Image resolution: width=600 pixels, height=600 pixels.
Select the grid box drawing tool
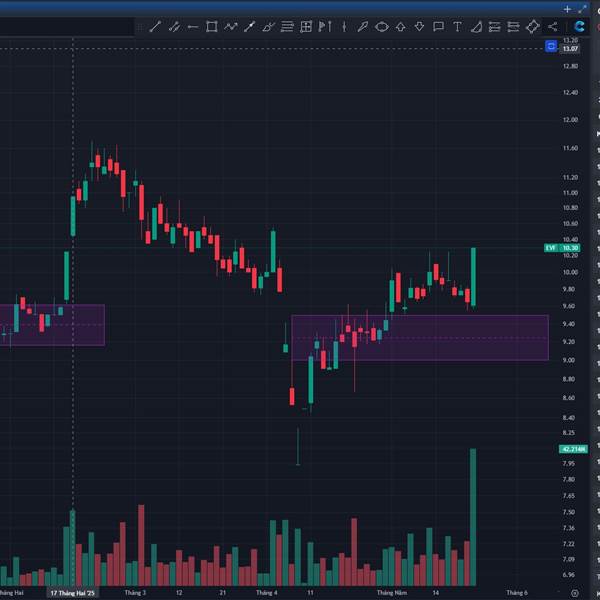306,27
